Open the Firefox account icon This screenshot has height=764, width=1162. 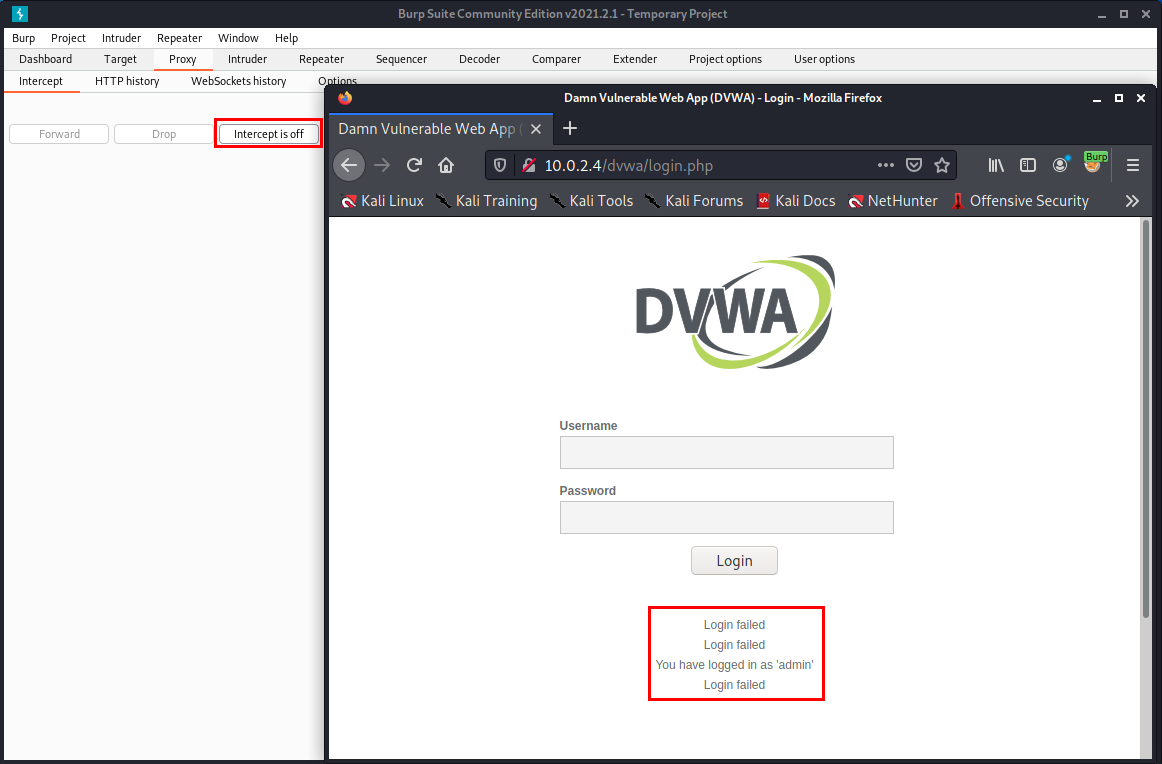coord(1060,165)
